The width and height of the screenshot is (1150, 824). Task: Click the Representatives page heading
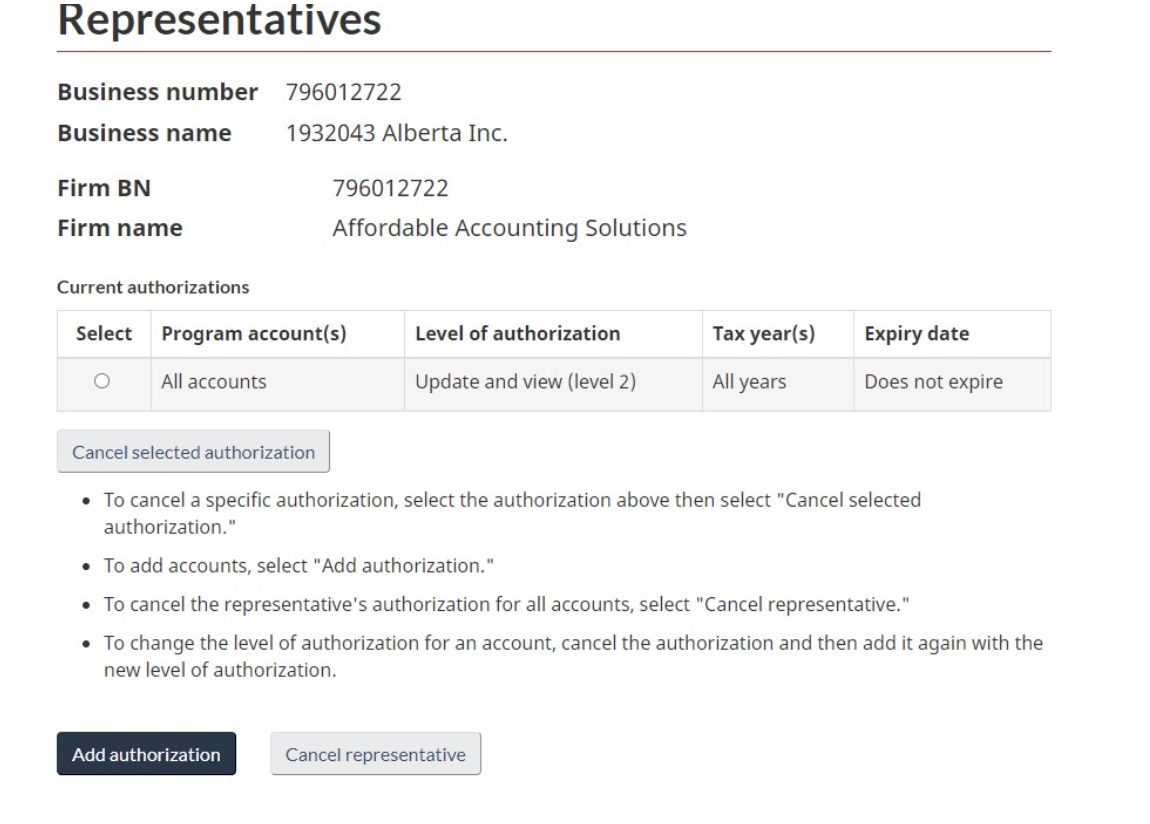(219, 19)
